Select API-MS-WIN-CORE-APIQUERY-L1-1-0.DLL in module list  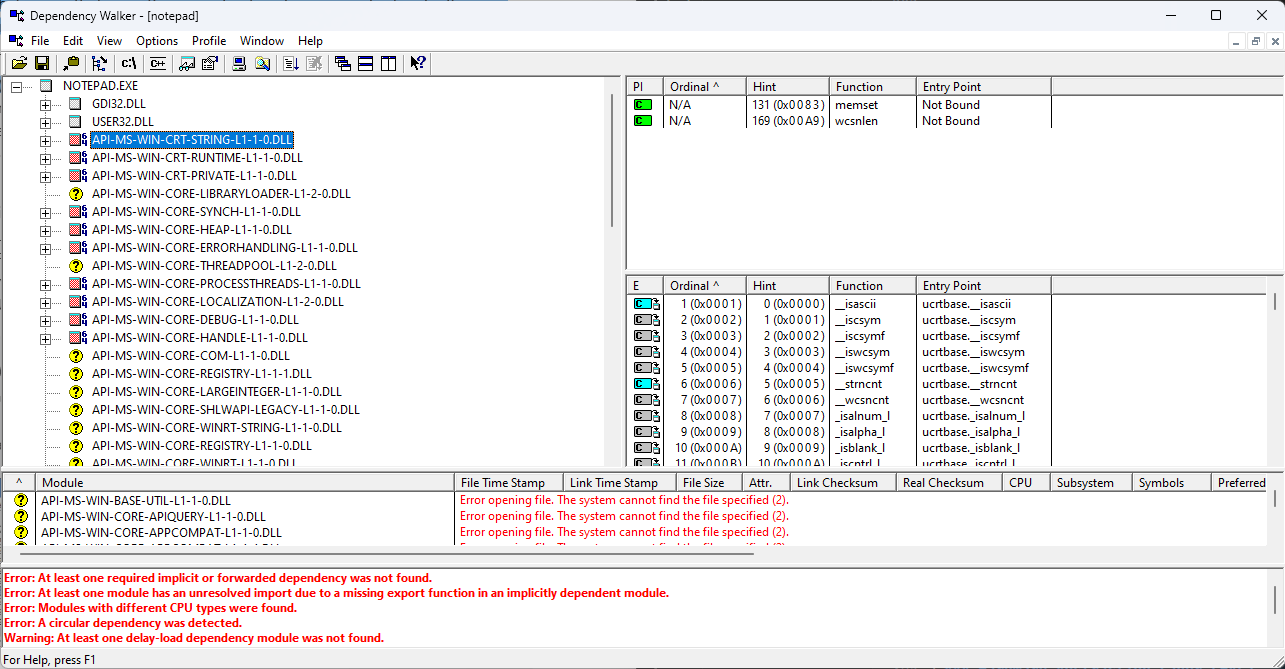pyautogui.click(x=153, y=516)
